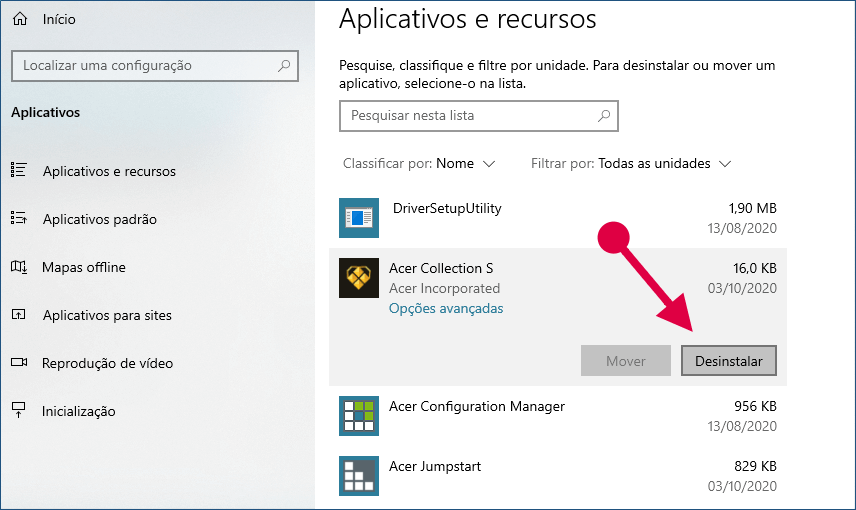The image size is (856, 510).
Task: Click the Acer Jumpstart app icon
Action: tap(359, 476)
